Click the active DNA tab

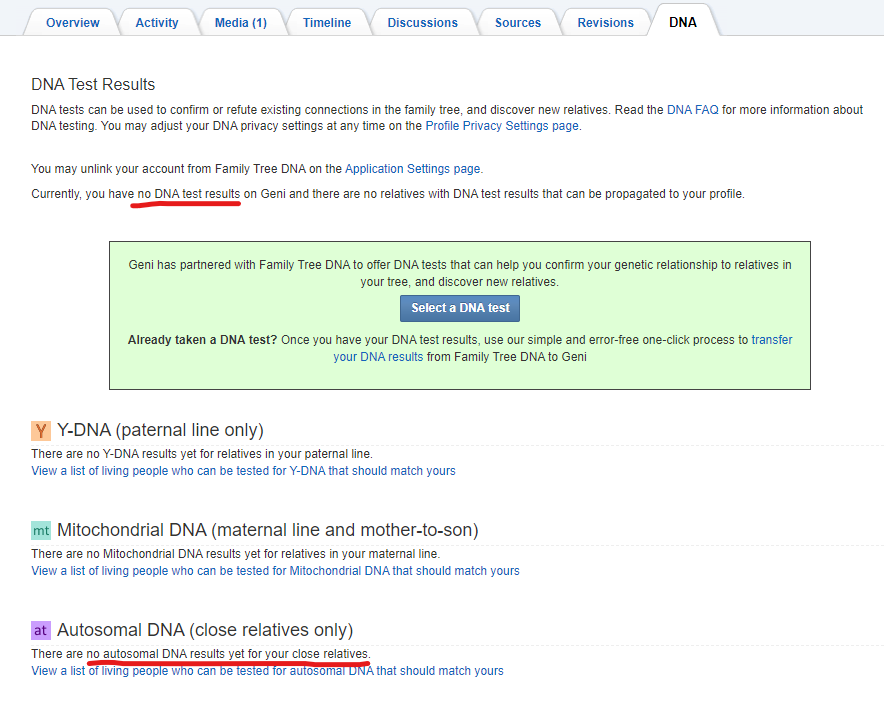click(682, 22)
